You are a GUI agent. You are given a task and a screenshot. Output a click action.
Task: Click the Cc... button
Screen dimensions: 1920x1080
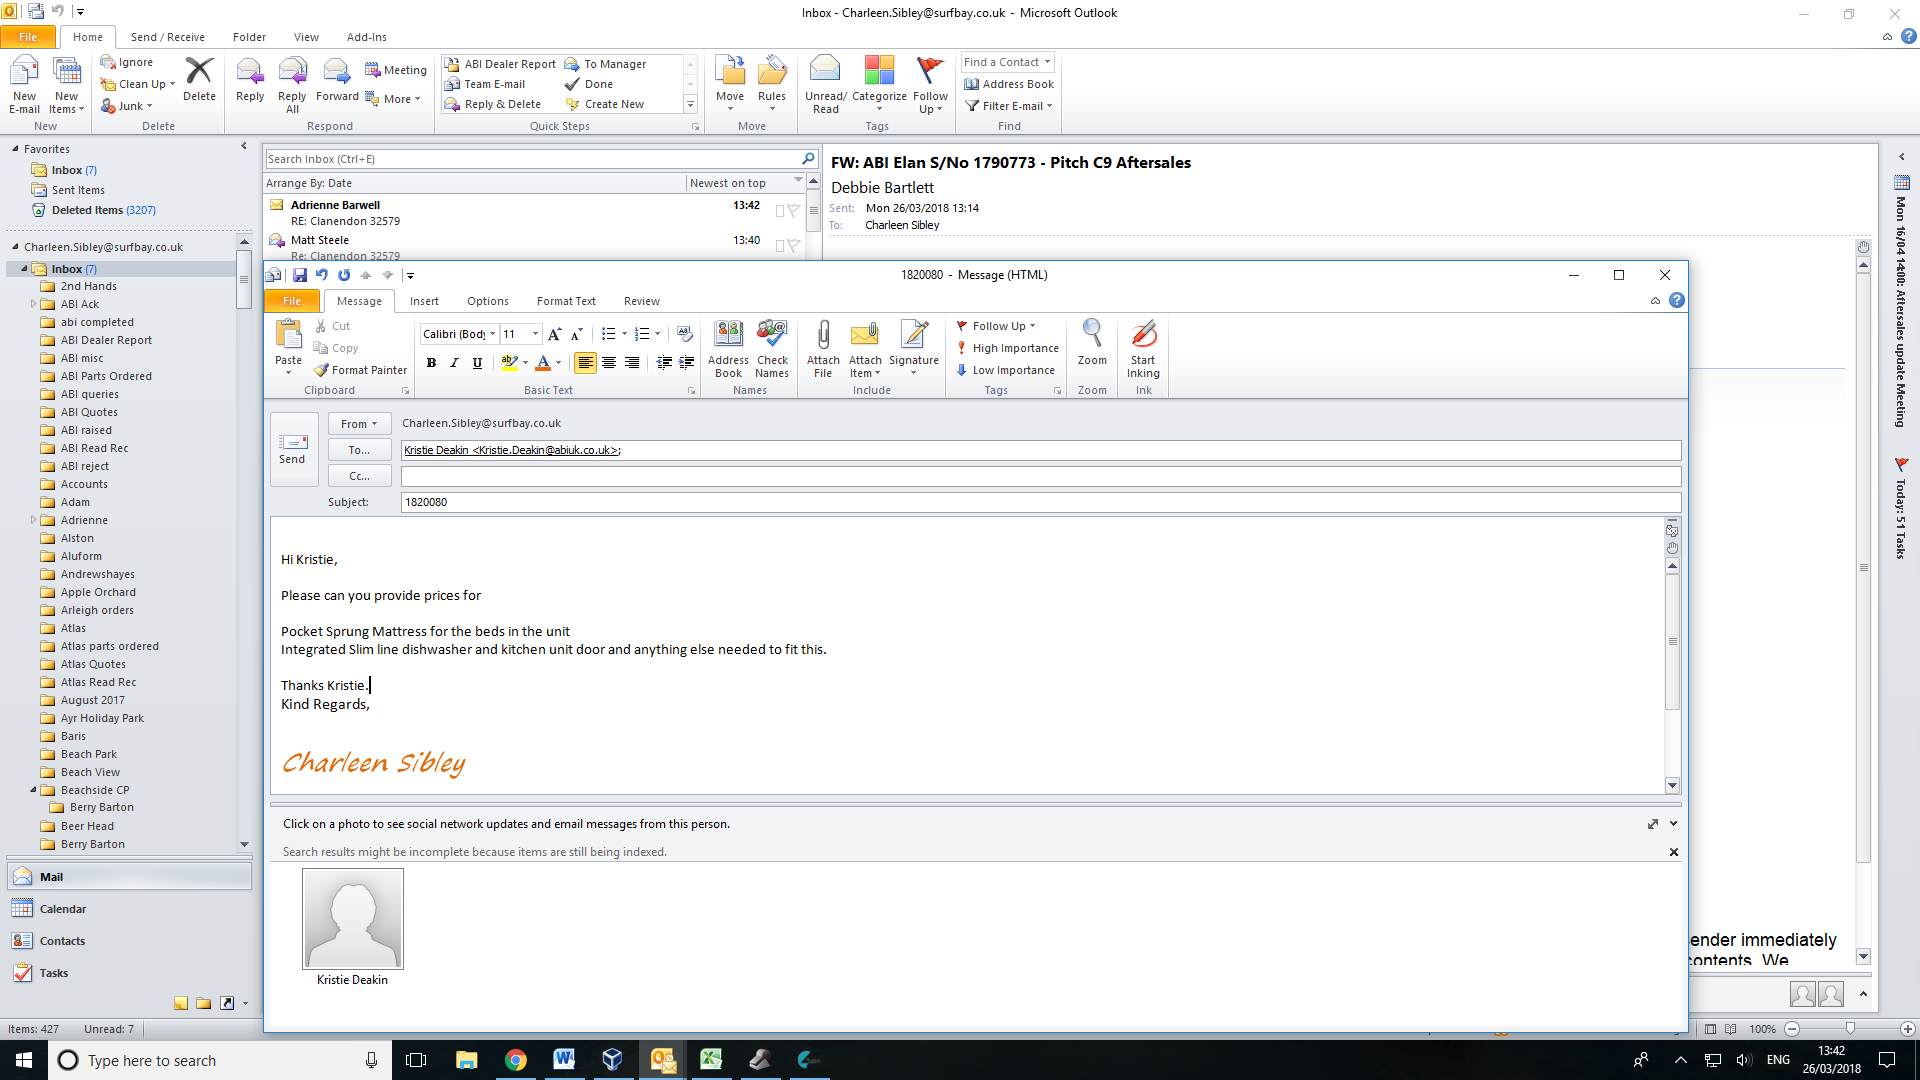[x=359, y=476]
